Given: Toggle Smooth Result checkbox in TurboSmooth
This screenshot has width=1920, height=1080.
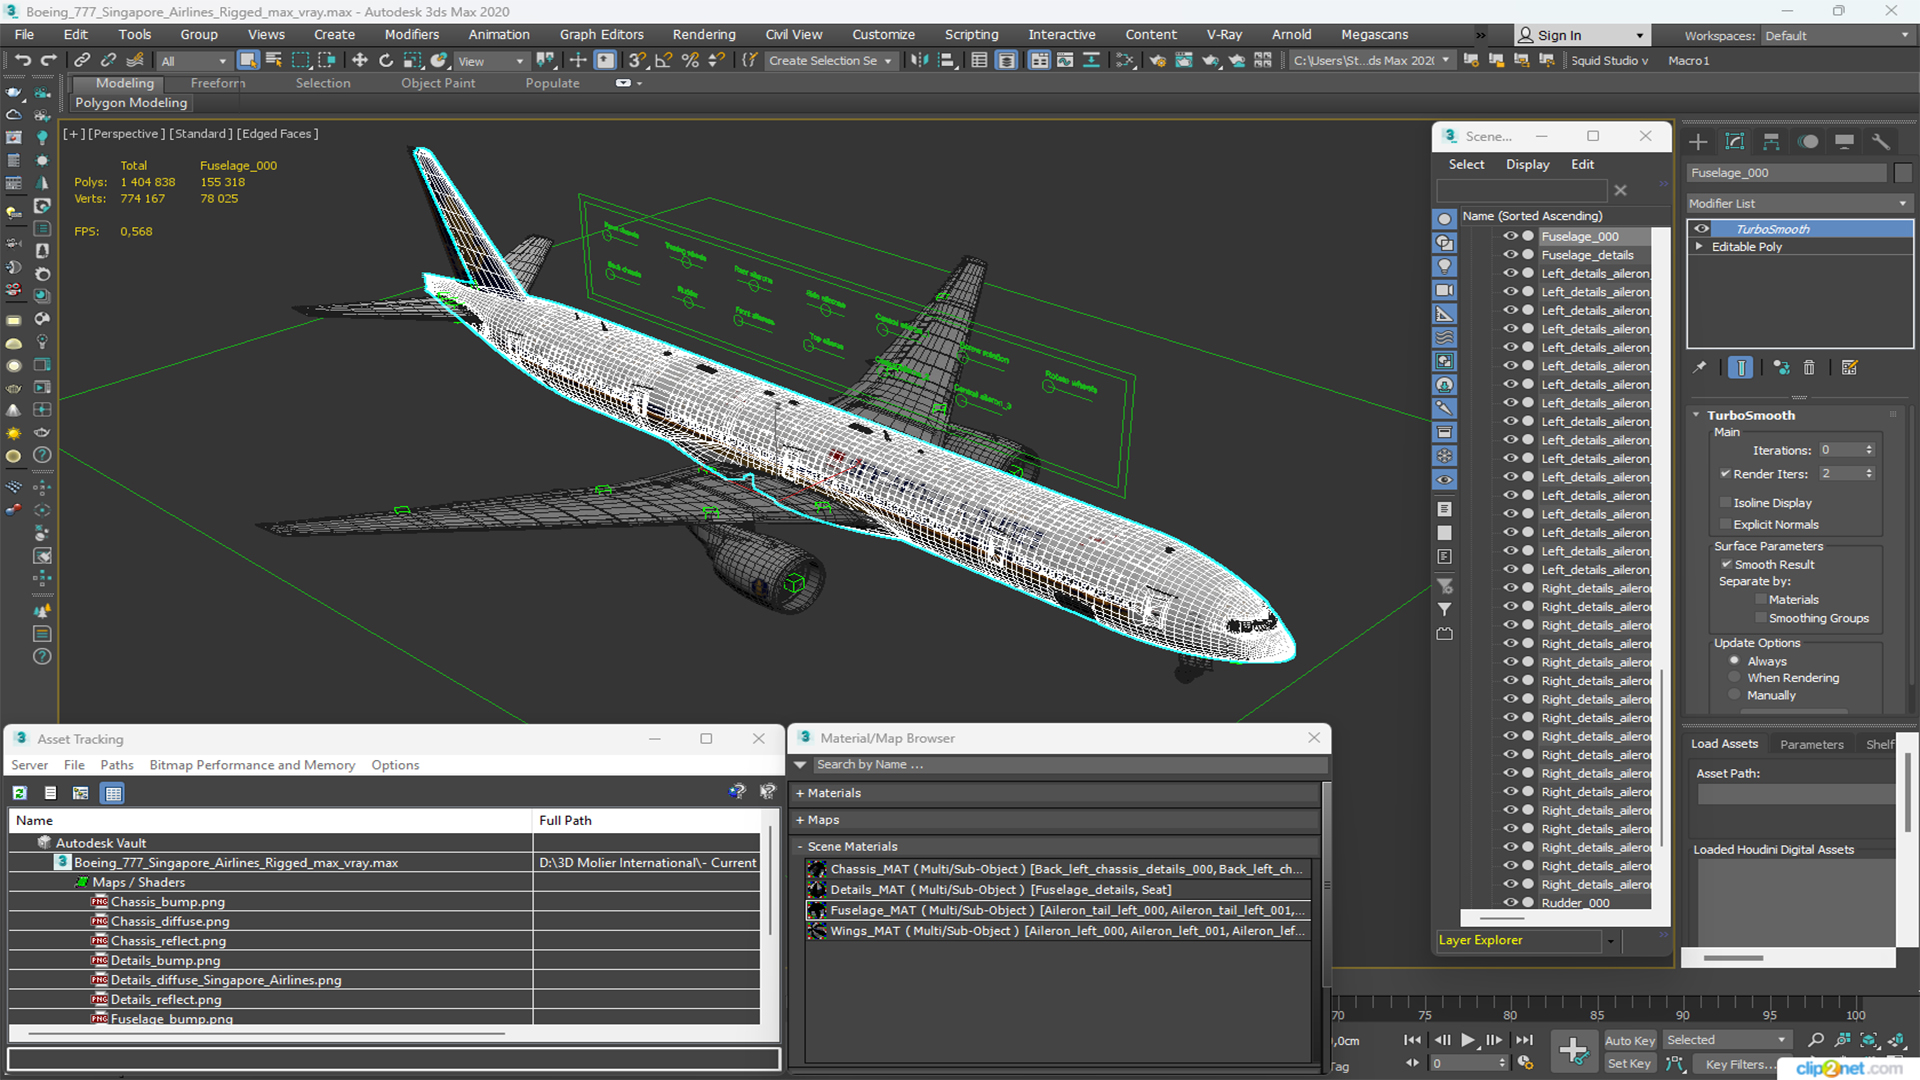Looking at the screenshot, I should click(1727, 564).
